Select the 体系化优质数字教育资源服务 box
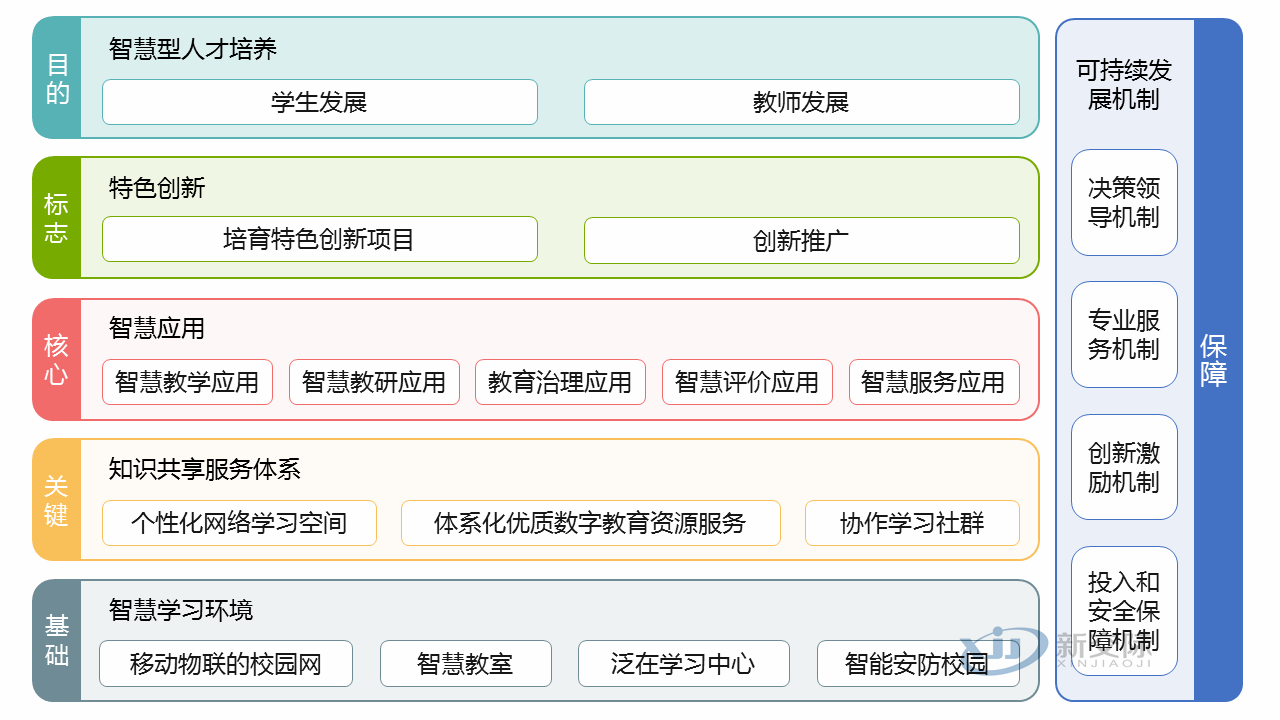The height and width of the screenshot is (720, 1280). click(591, 523)
